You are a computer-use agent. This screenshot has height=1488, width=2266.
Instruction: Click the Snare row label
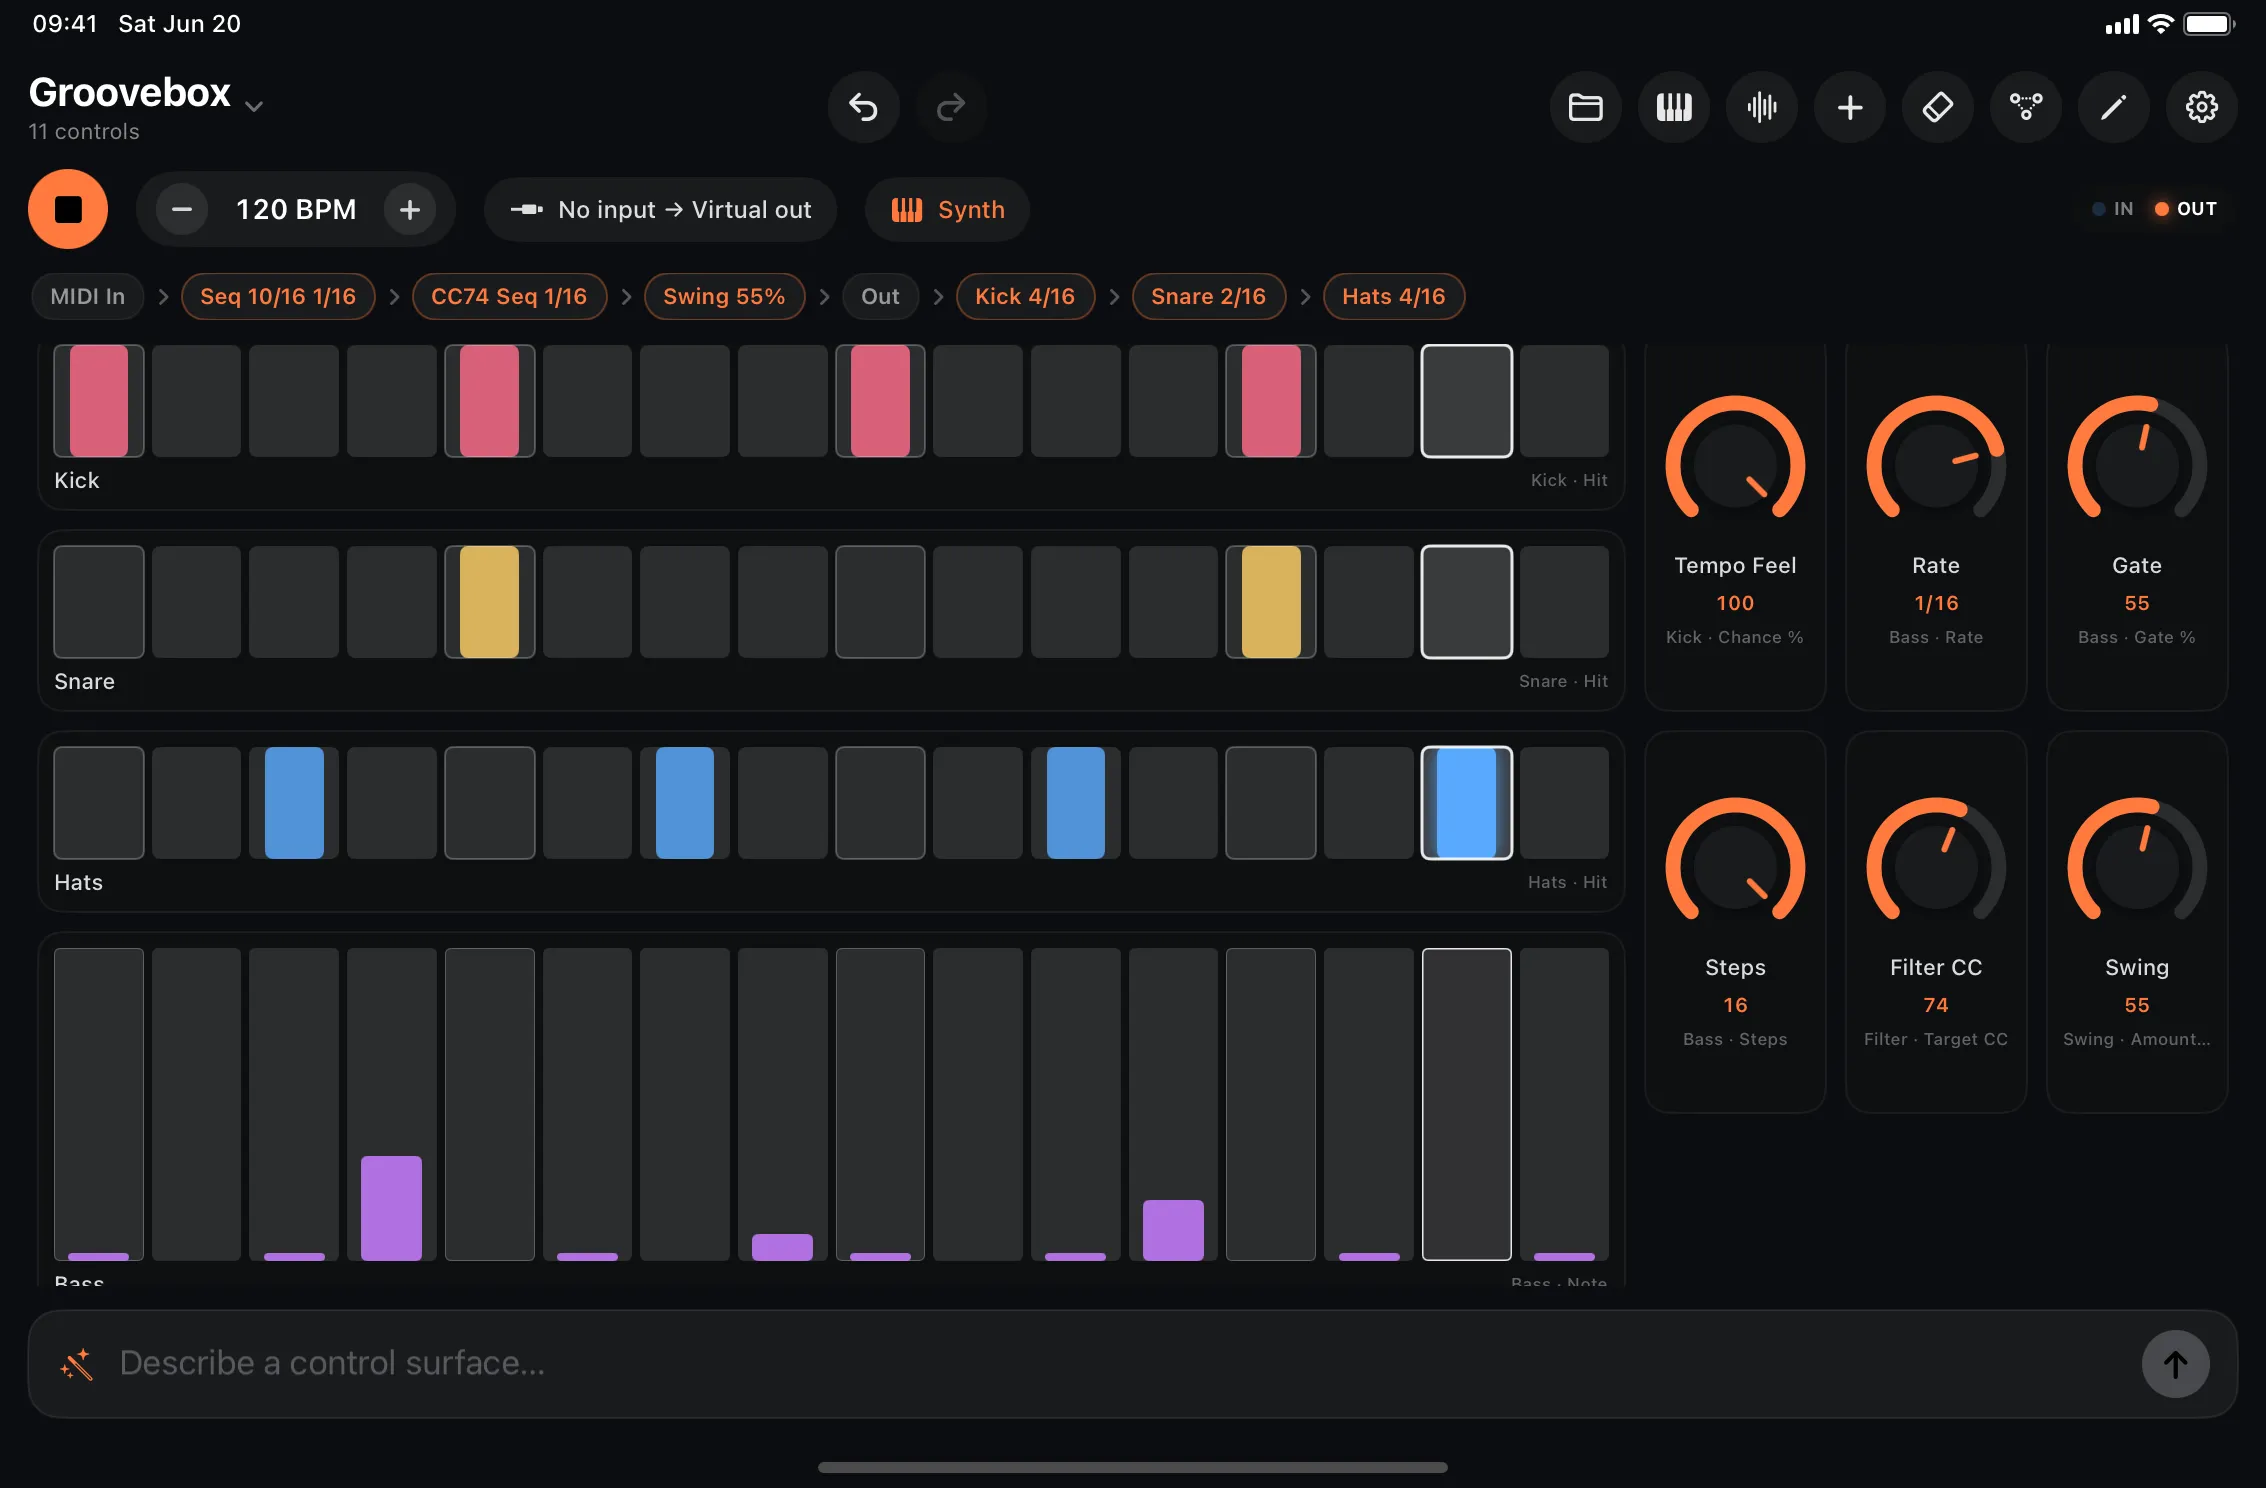(84, 681)
